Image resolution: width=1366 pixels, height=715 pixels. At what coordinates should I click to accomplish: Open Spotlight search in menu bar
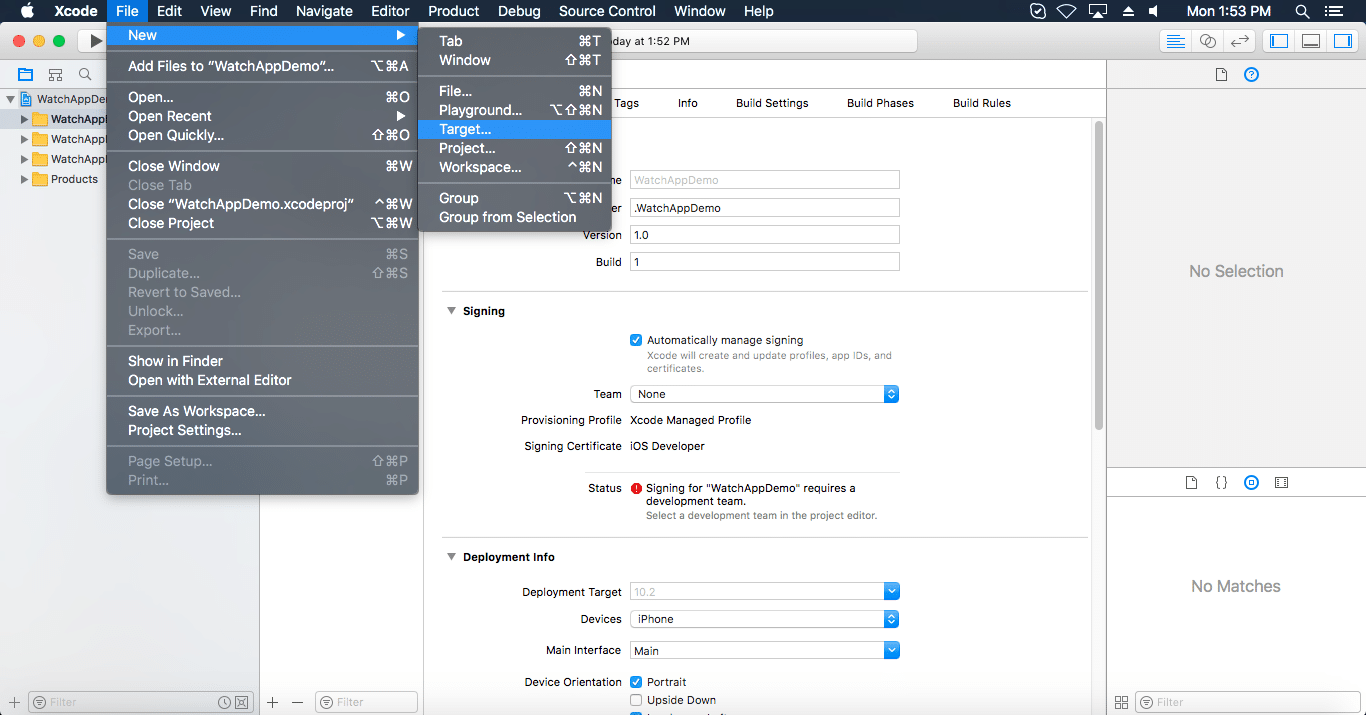pyautogui.click(x=1302, y=11)
